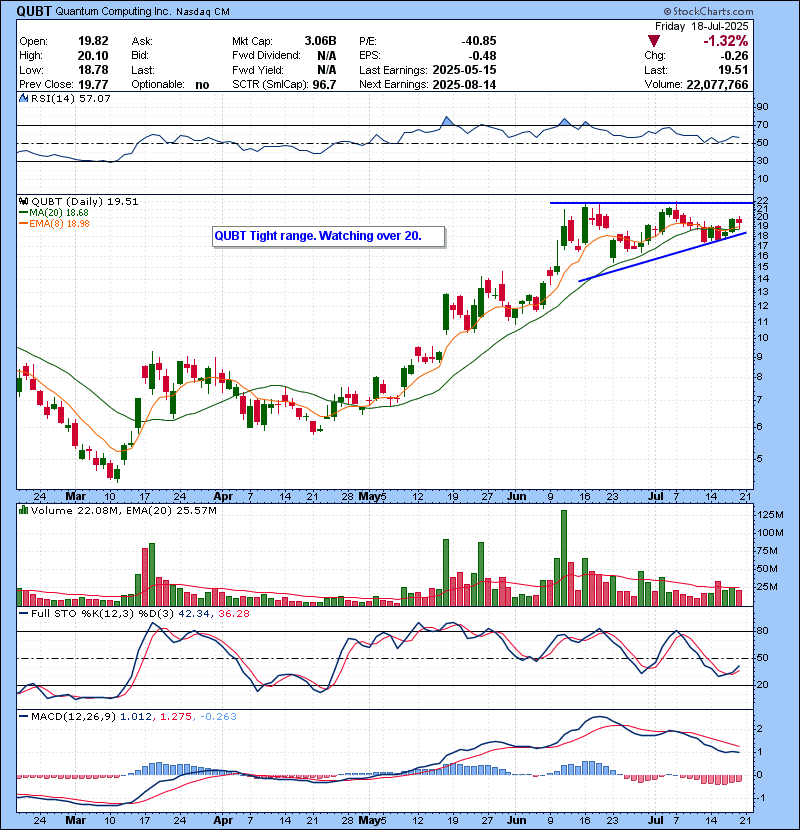Click the QUBT (Daily) 19.51 chart label

tap(85, 201)
